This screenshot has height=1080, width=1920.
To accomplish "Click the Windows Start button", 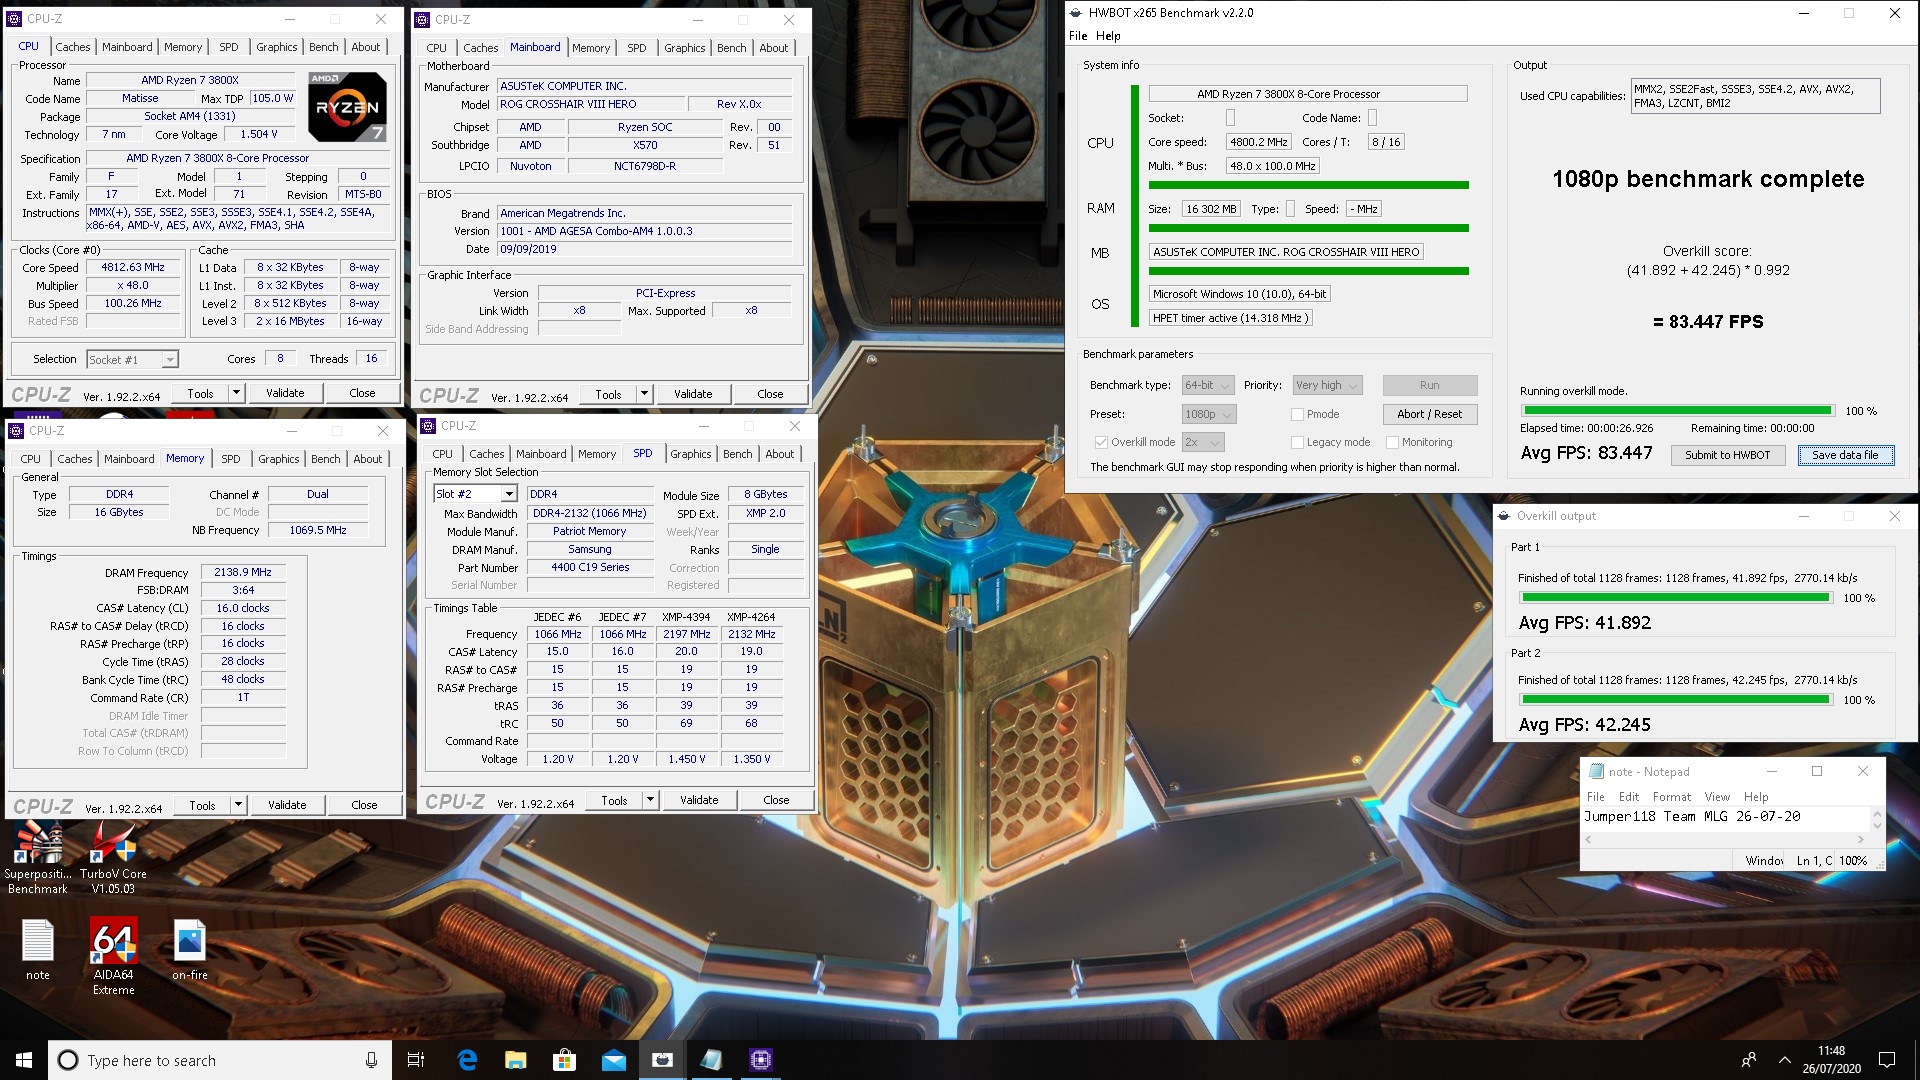I will 24,1060.
